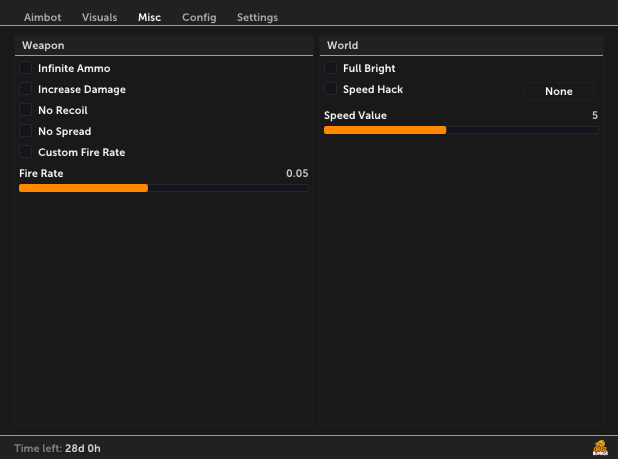Toggle the Full Bright checkbox
The image size is (618, 459).
point(330,68)
